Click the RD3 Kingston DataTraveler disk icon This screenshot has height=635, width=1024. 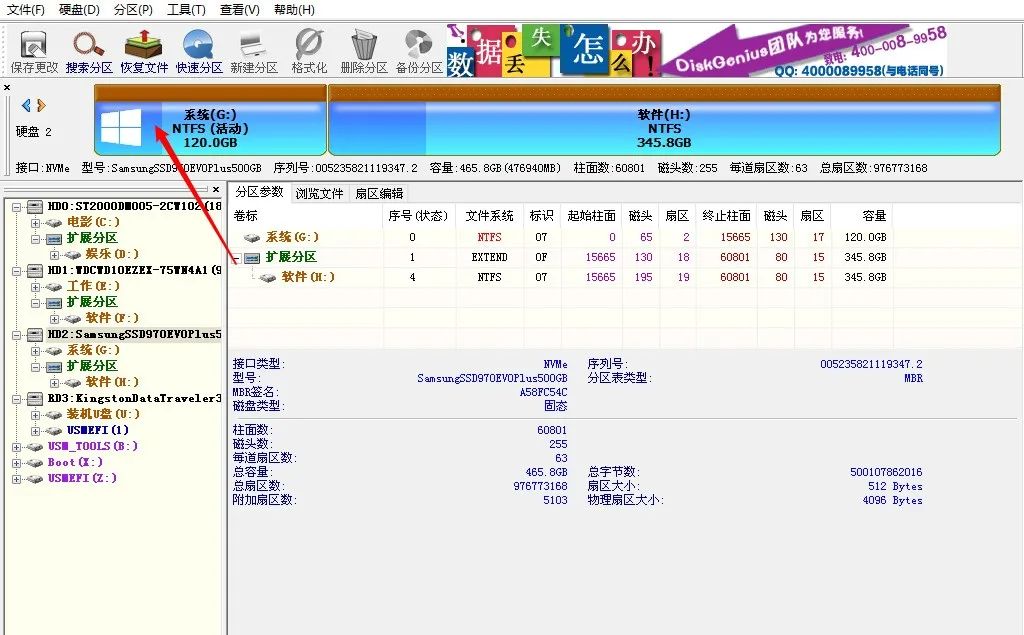pyautogui.click(x=35, y=399)
